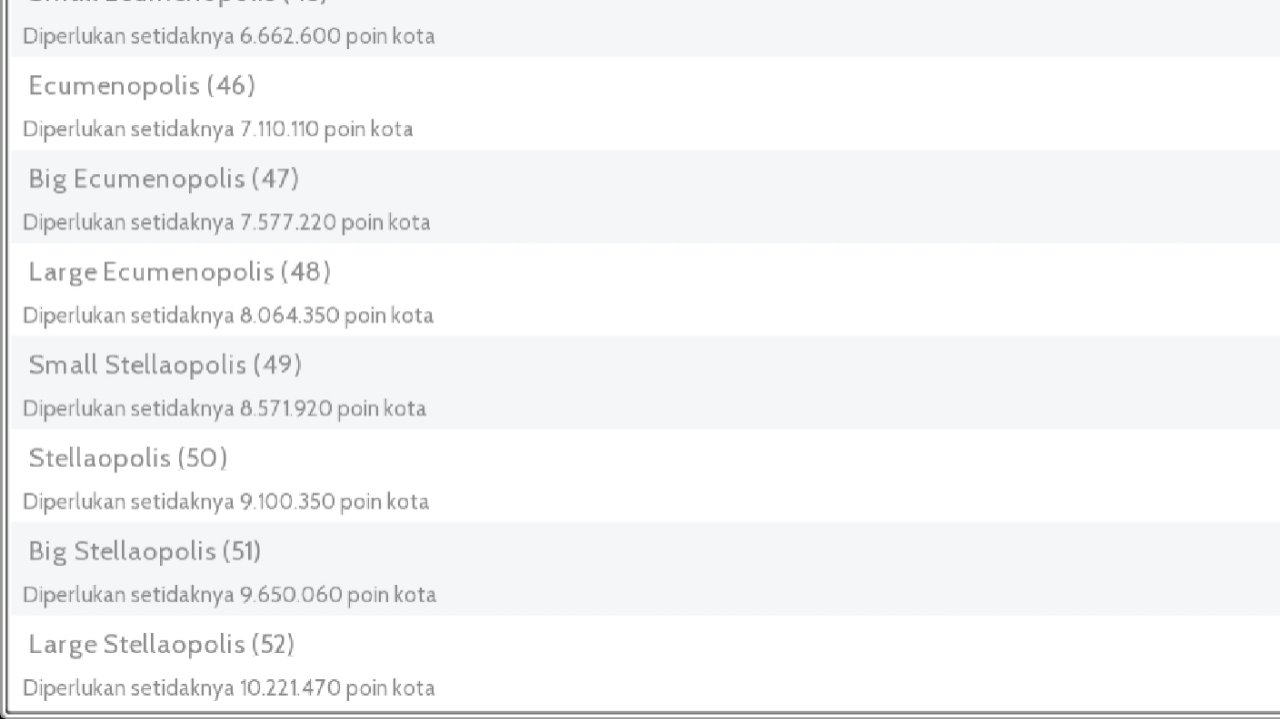Tap the level number (47) after Big Ecumenopolis

(x=275, y=179)
